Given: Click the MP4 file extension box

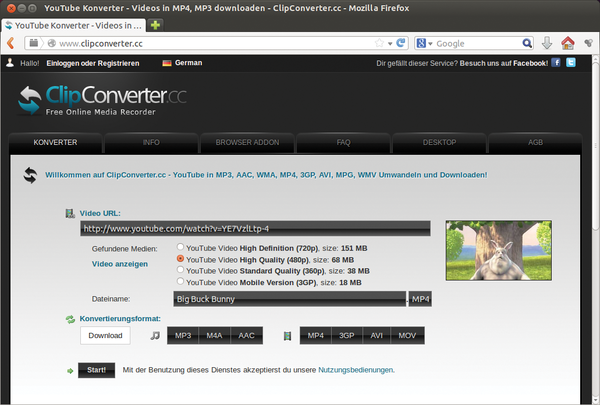Looking at the screenshot, I should [421, 299].
